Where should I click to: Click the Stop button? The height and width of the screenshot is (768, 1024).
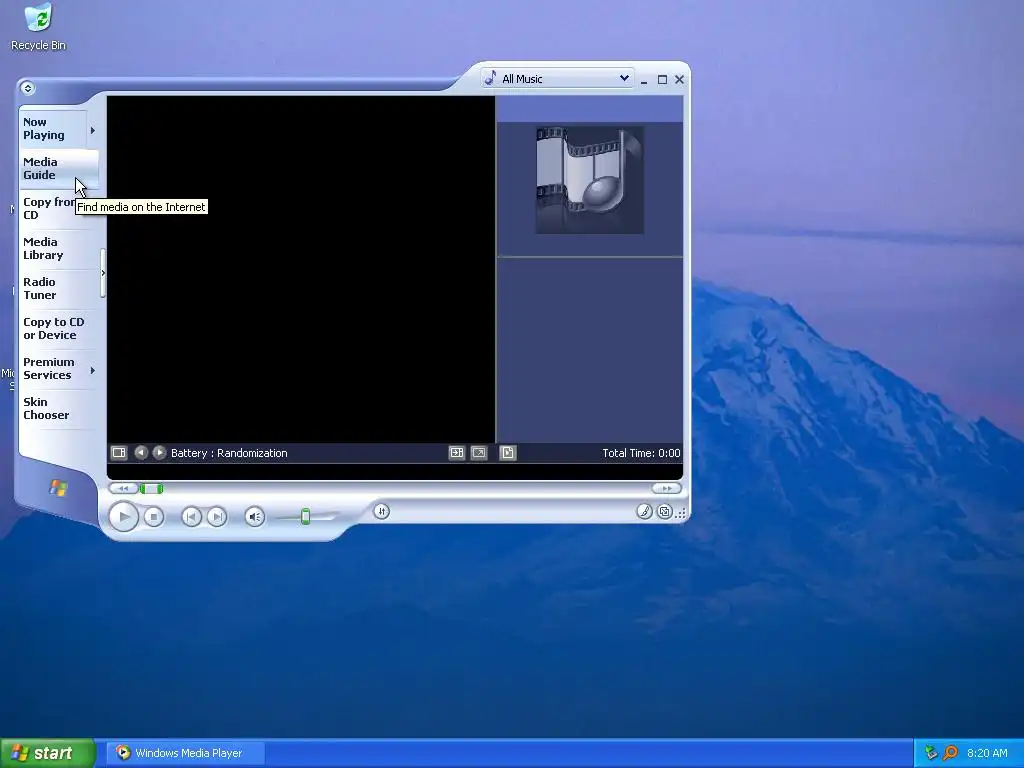pyautogui.click(x=153, y=517)
